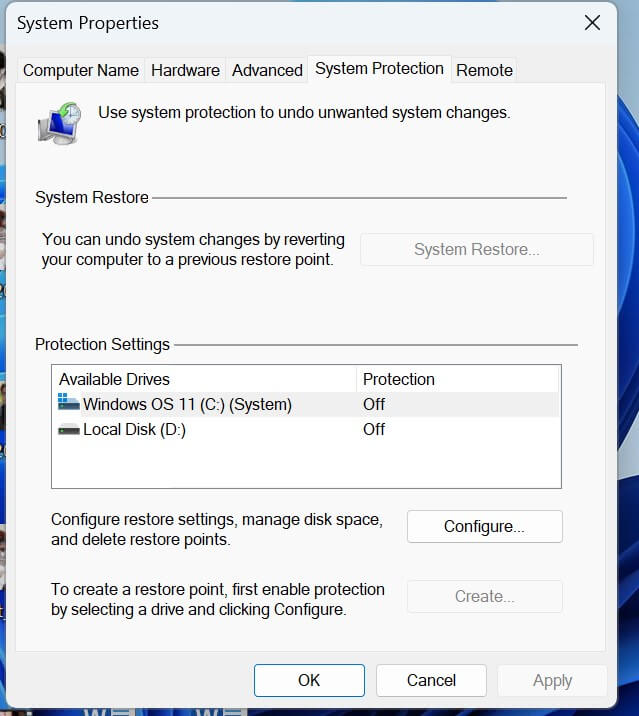The width and height of the screenshot is (639, 716).
Task: Open the Hardware tab
Action: pos(185,70)
